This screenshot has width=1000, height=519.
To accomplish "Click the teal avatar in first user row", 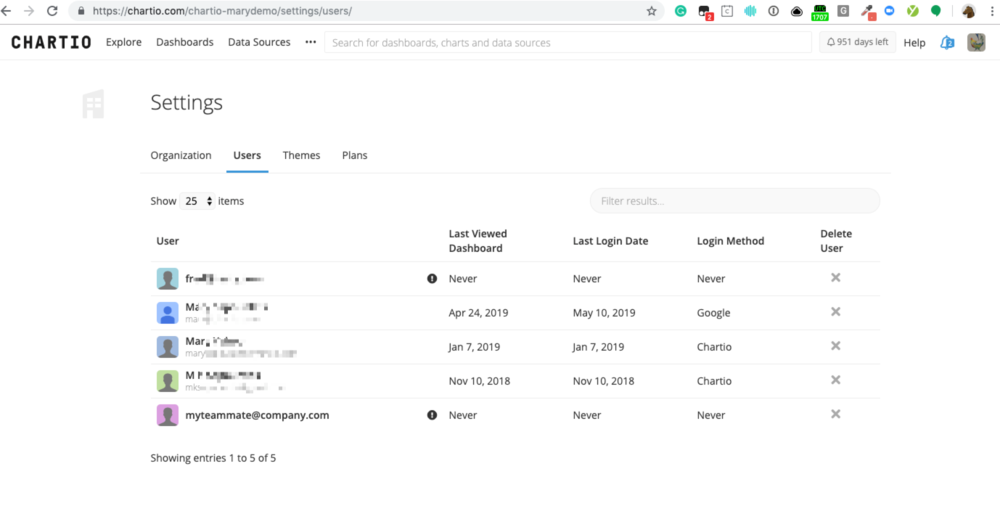I will (x=168, y=279).
